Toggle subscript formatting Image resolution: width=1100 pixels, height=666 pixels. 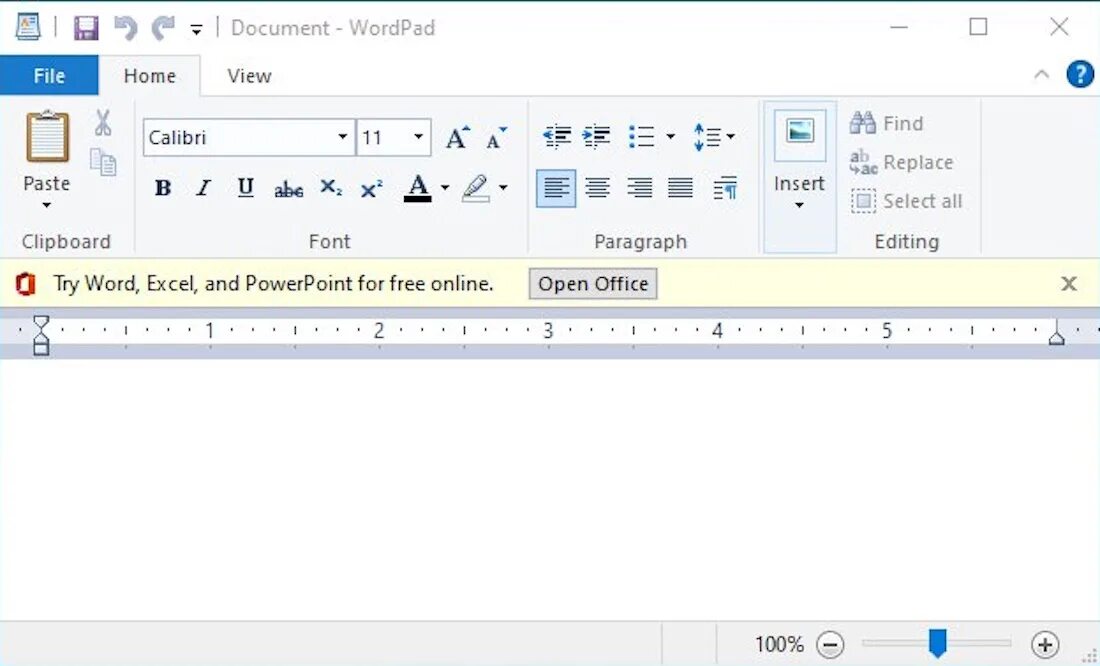coord(331,188)
